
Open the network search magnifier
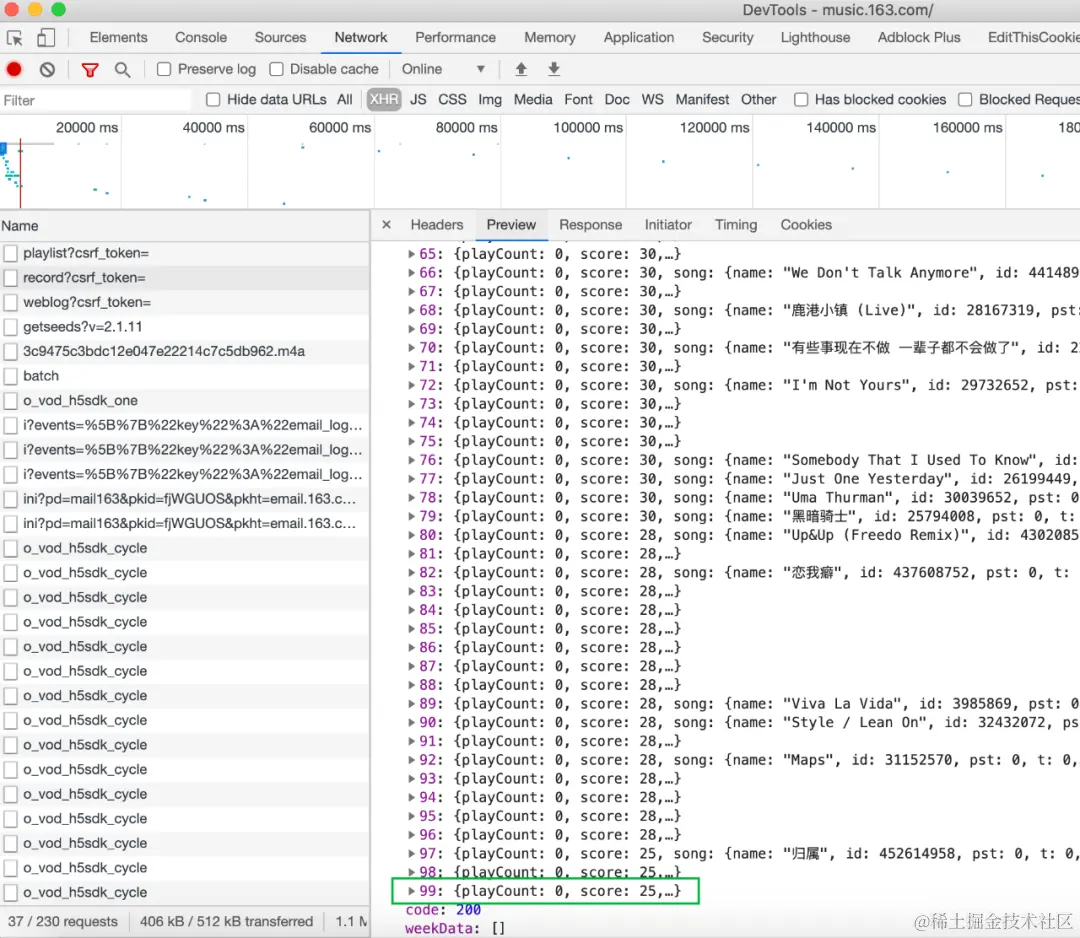tap(123, 70)
